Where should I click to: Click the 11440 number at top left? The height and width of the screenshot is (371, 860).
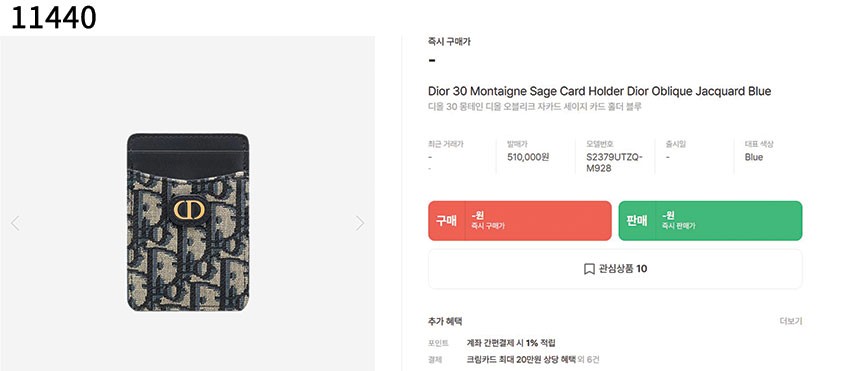(x=54, y=18)
